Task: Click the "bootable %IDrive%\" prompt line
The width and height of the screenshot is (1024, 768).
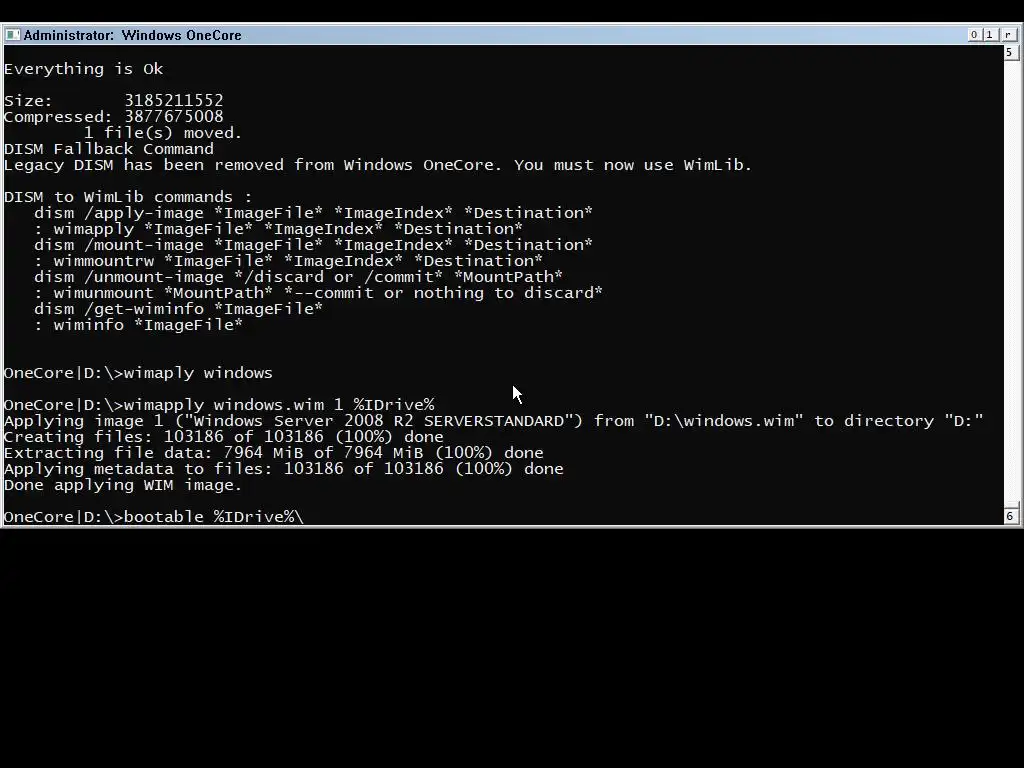Action: pyautogui.click(x=154, y=517)
